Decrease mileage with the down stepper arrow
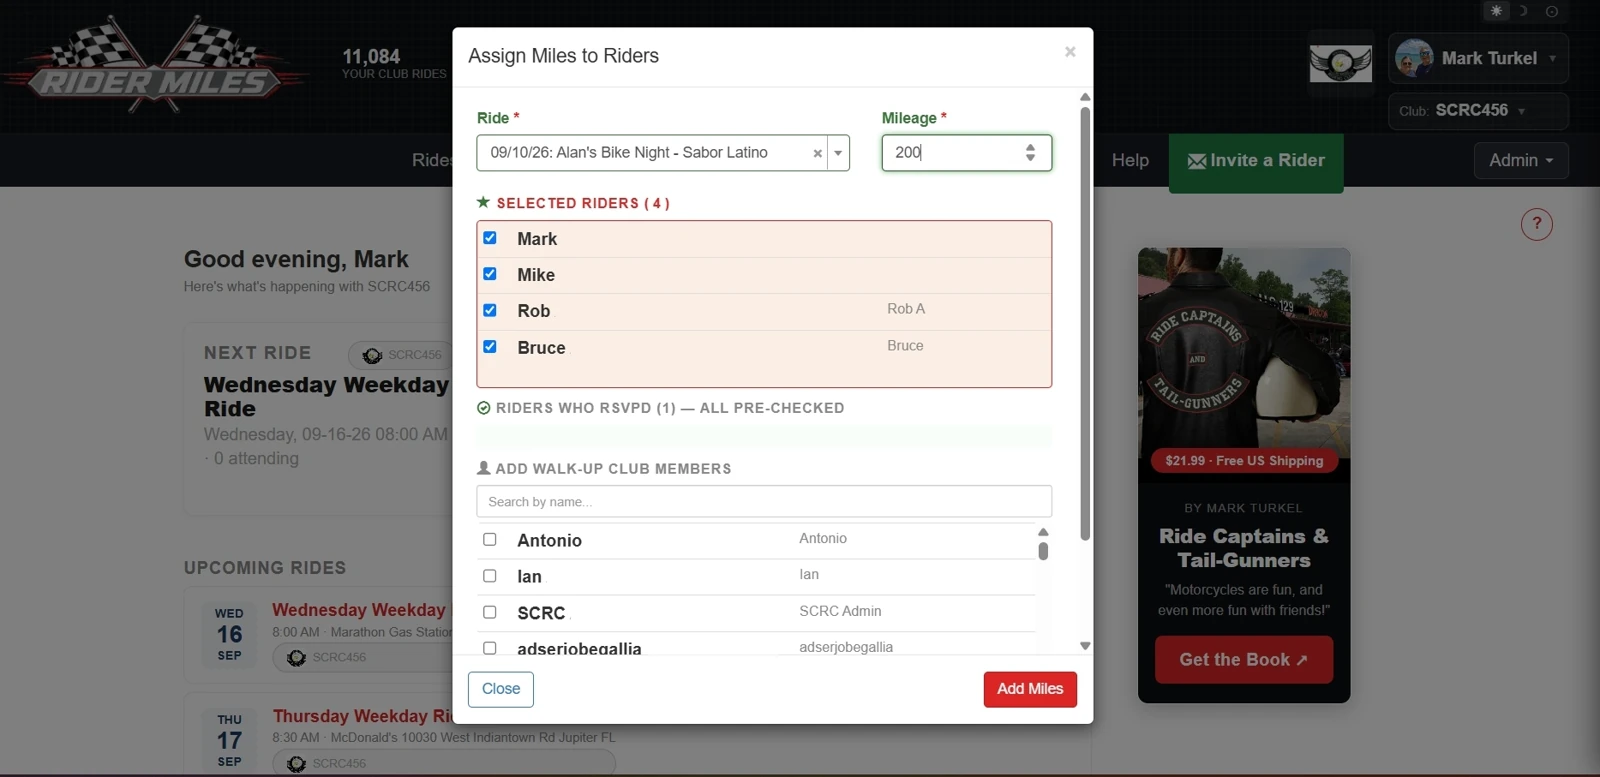Viewport: 1600px width, 777px height. tap(1030, 158)
